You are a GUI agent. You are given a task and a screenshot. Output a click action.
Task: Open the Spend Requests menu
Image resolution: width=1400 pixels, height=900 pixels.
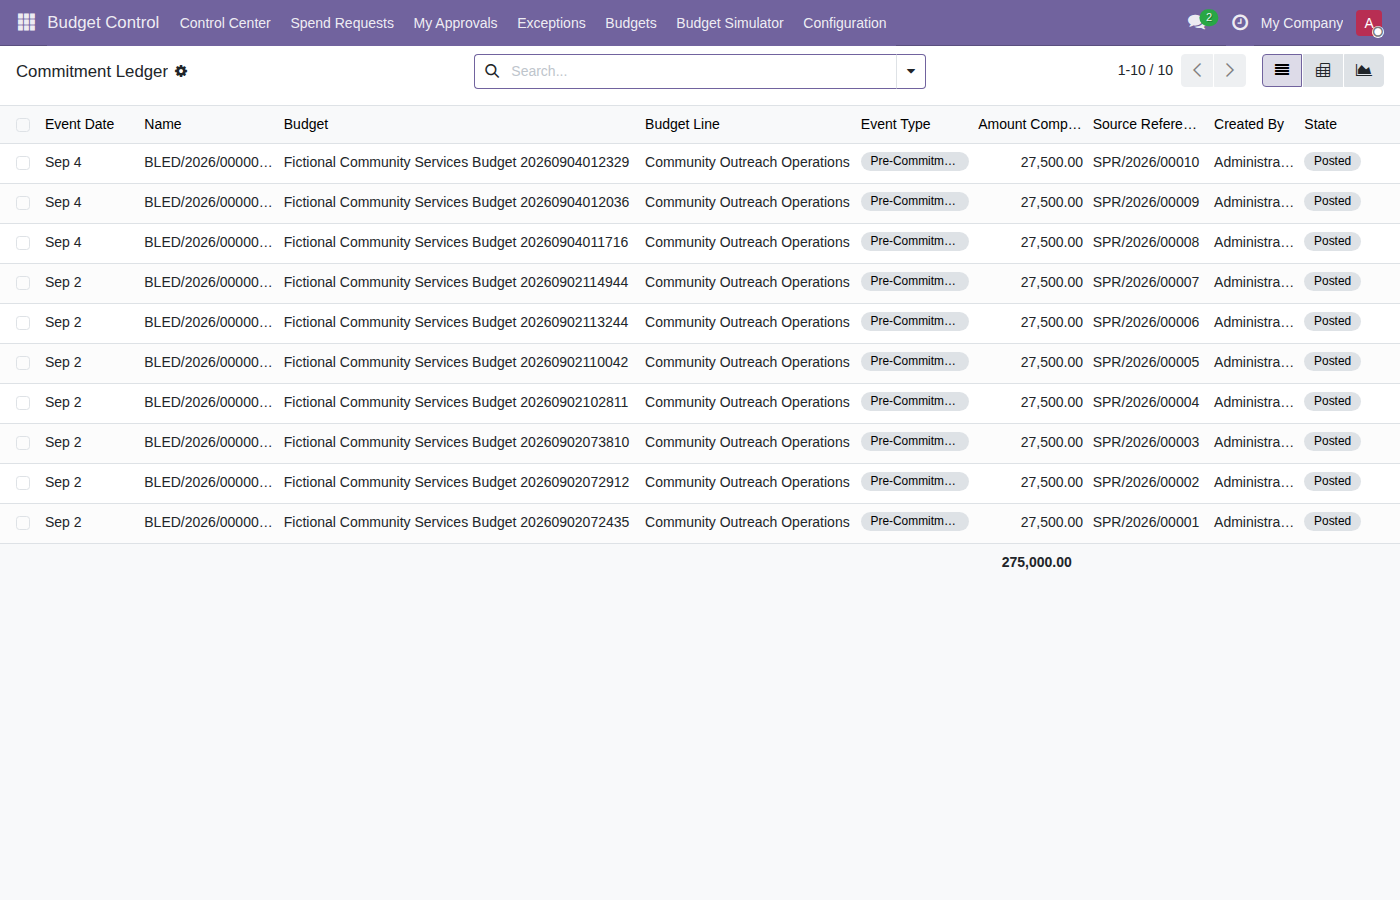click(x=342, y=23)
